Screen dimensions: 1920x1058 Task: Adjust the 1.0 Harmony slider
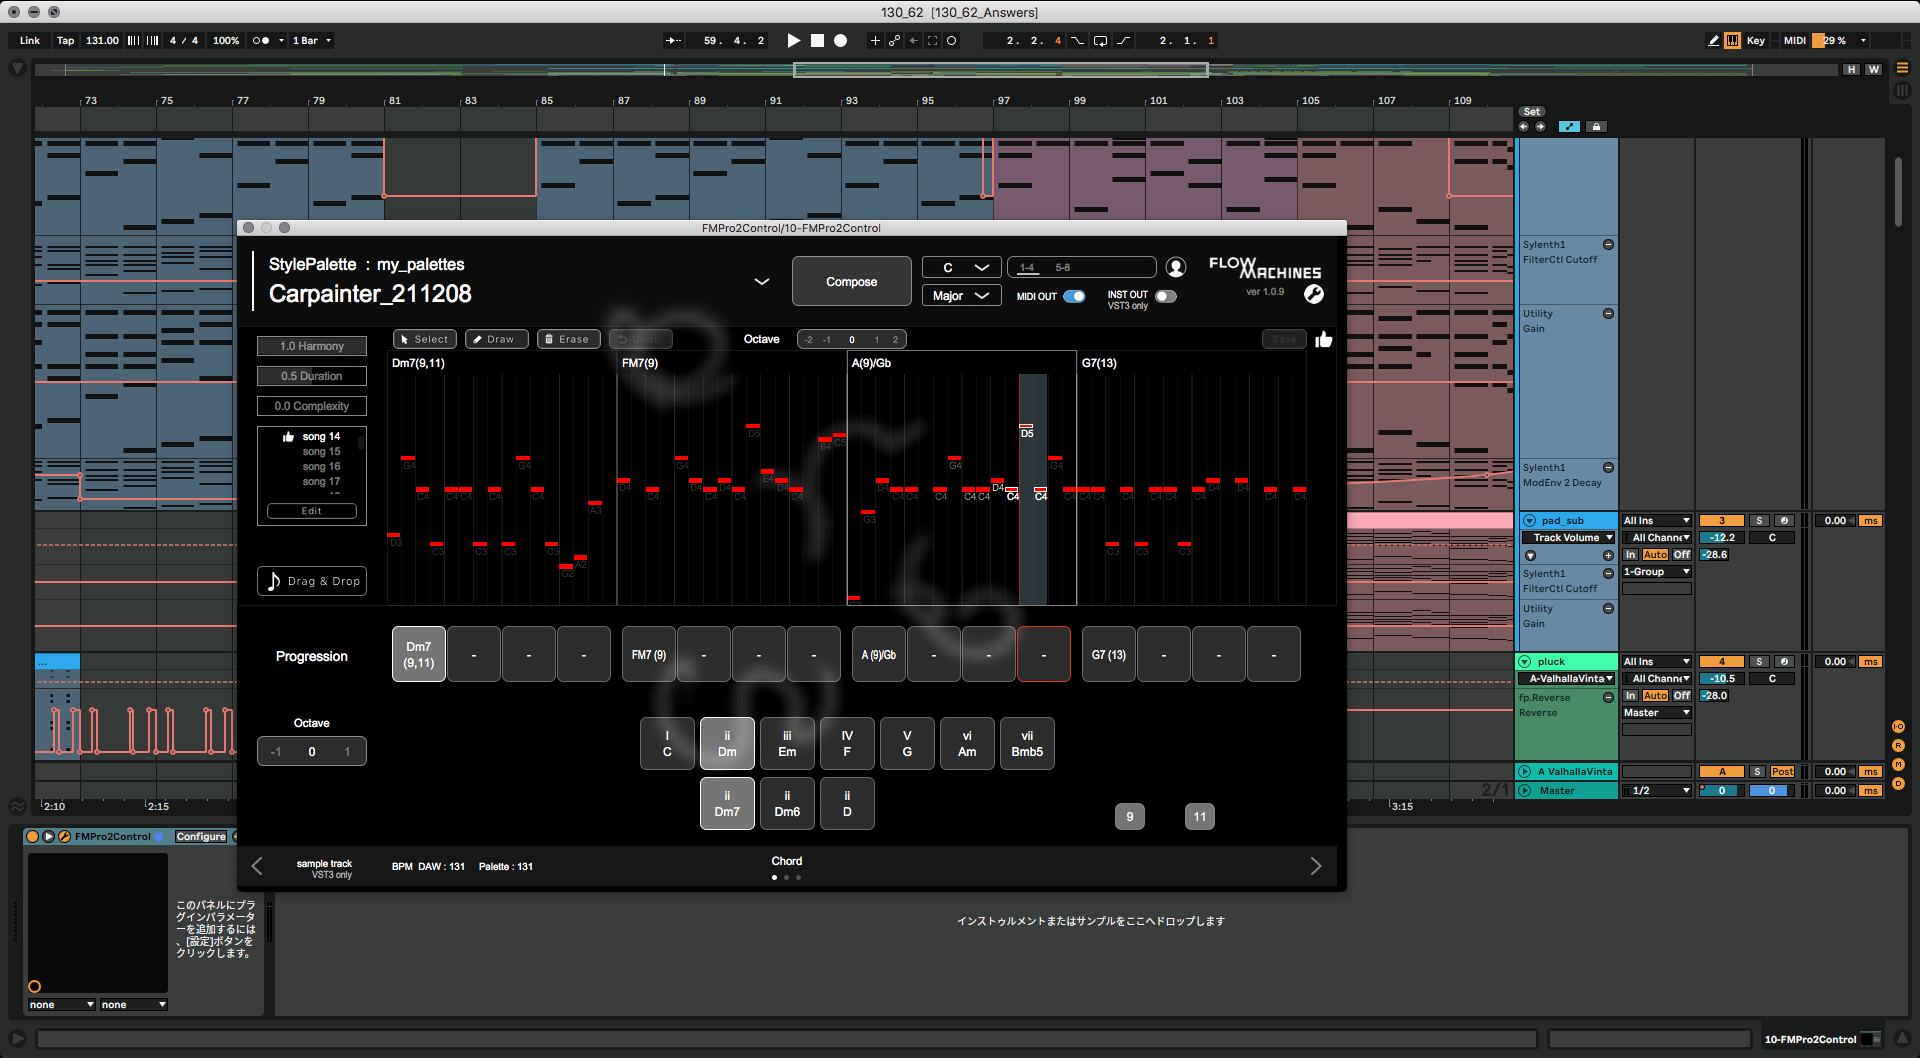pos(312,346)
